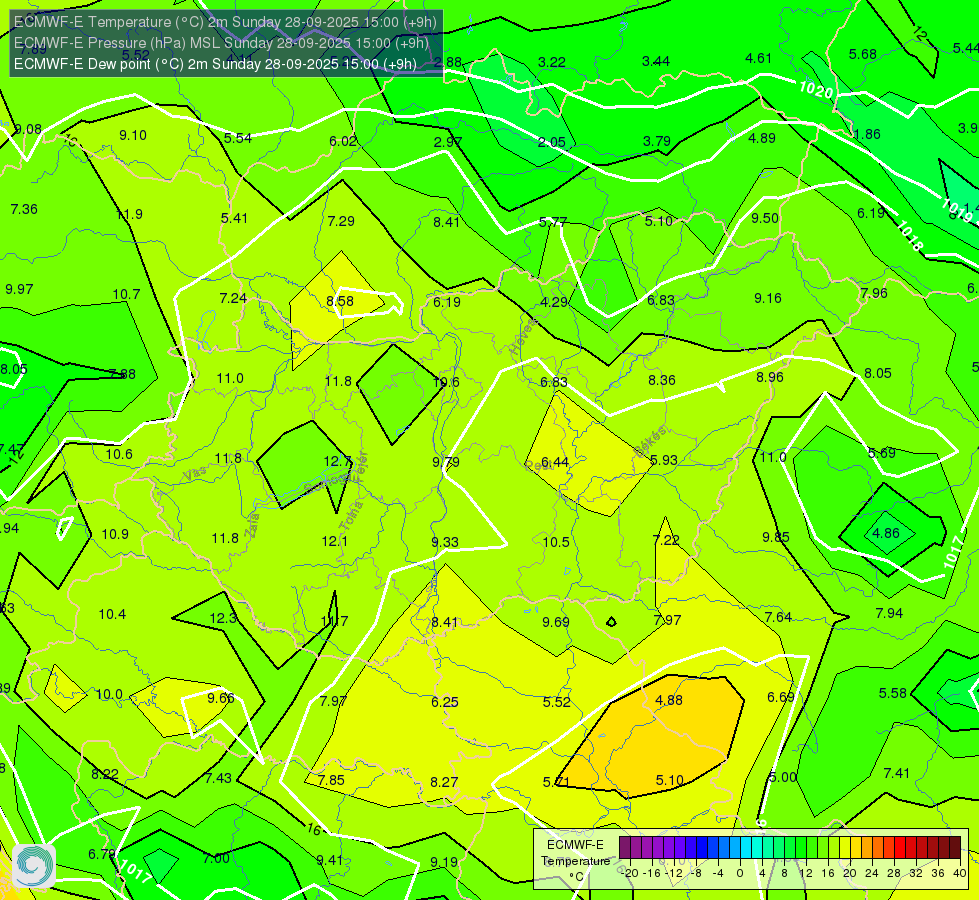Viewport: 979px width, 900px height.
Task: Click the grid value 11.9
Action: click(x=129, y=215)
